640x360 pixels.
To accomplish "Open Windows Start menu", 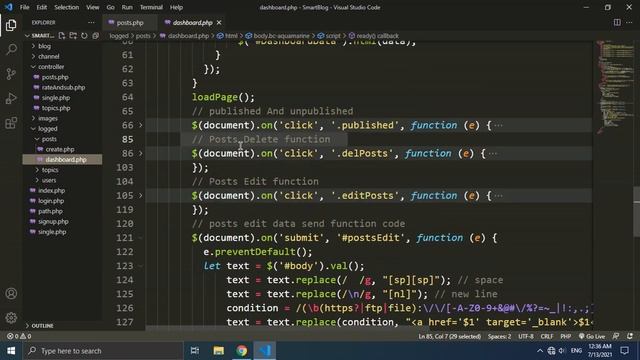I will tap(11, 351).
